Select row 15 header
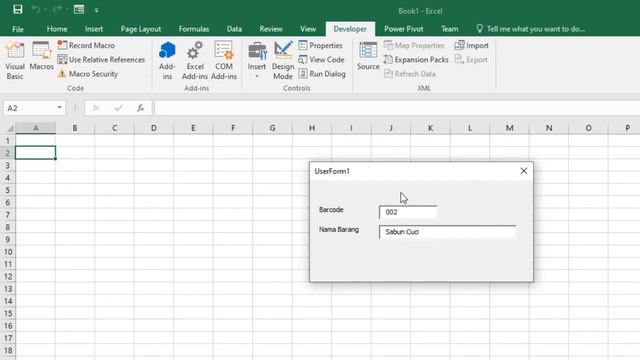 click(7, 313)
